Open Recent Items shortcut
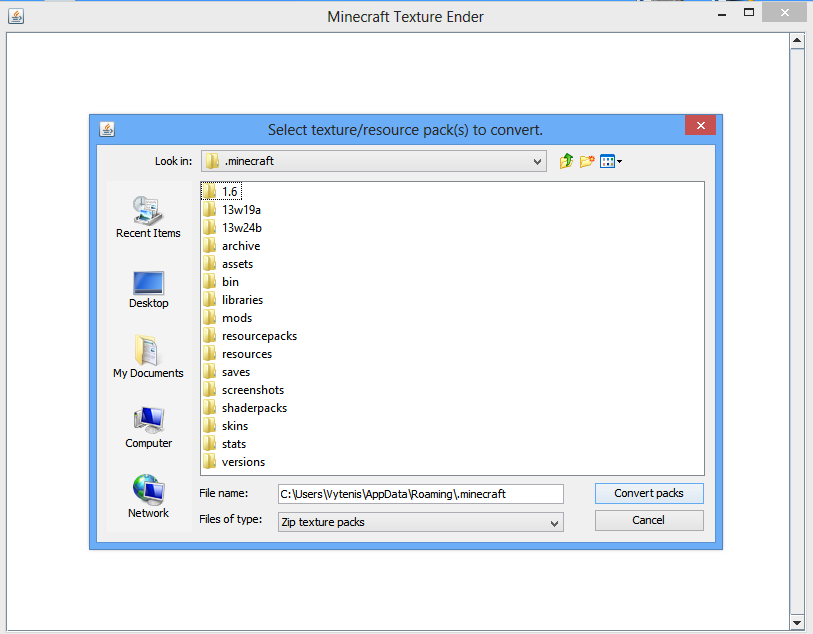 click(x=148, y=217)
